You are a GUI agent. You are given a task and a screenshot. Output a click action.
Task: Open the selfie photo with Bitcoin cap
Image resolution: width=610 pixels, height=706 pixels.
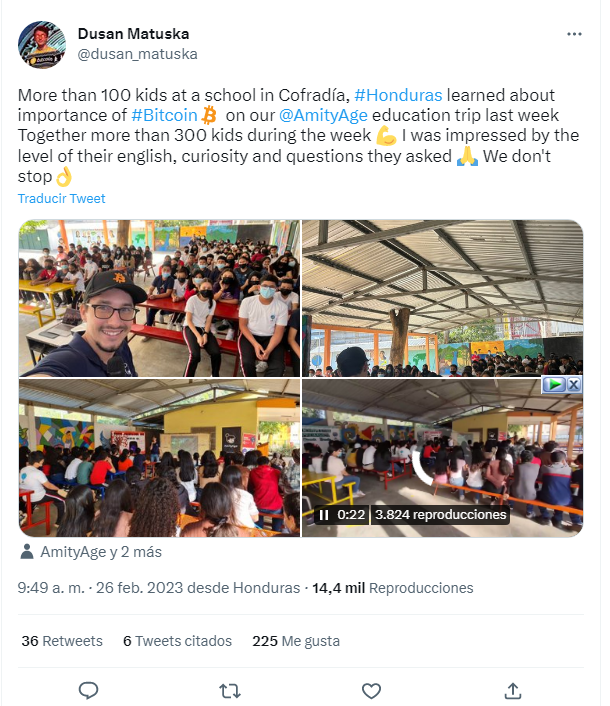tap(159, 298)
